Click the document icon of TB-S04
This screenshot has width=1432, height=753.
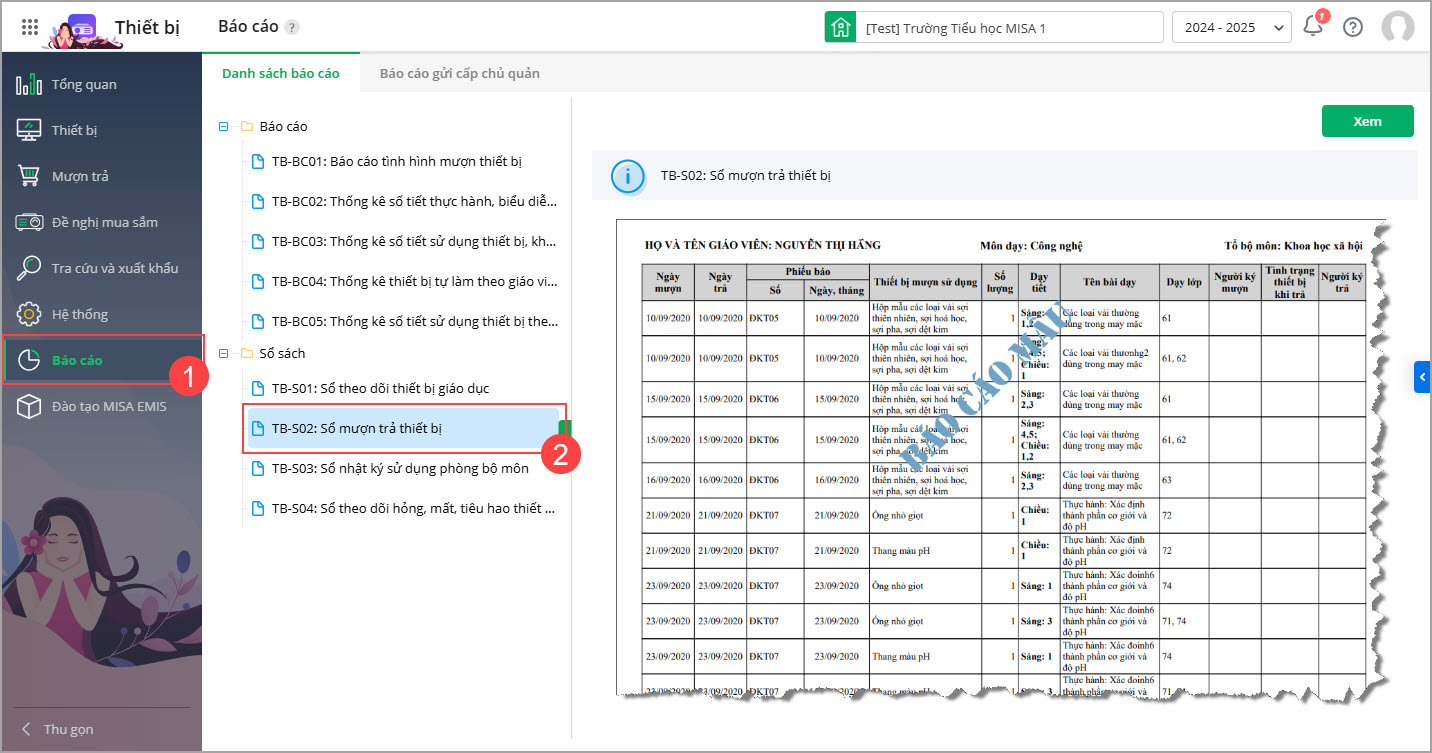[257, 508]
